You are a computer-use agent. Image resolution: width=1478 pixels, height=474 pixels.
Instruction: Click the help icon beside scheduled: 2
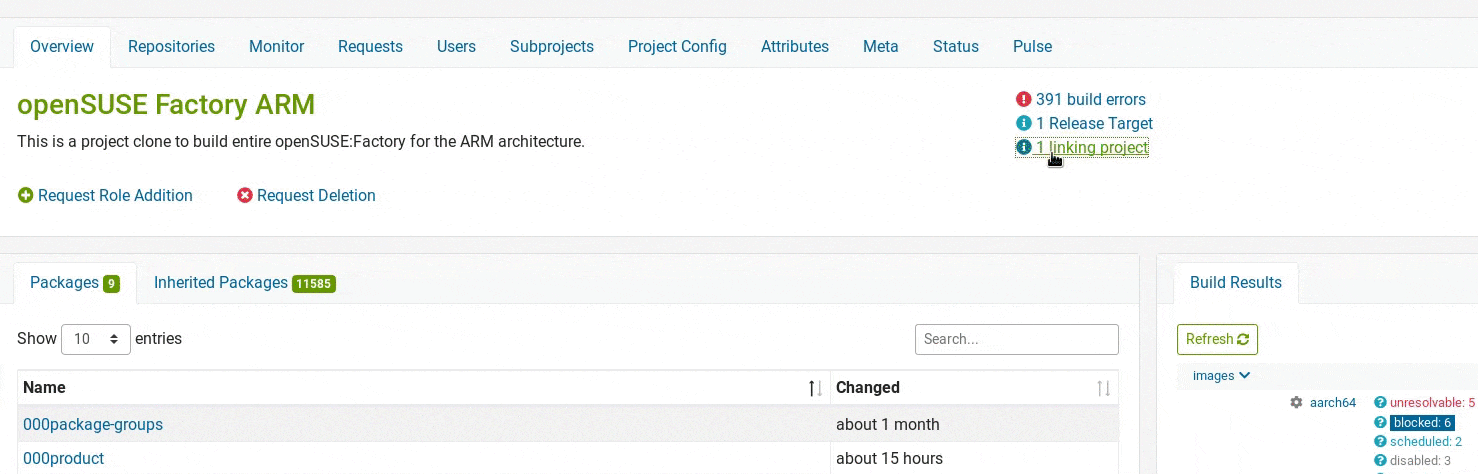click(1380, 441)
